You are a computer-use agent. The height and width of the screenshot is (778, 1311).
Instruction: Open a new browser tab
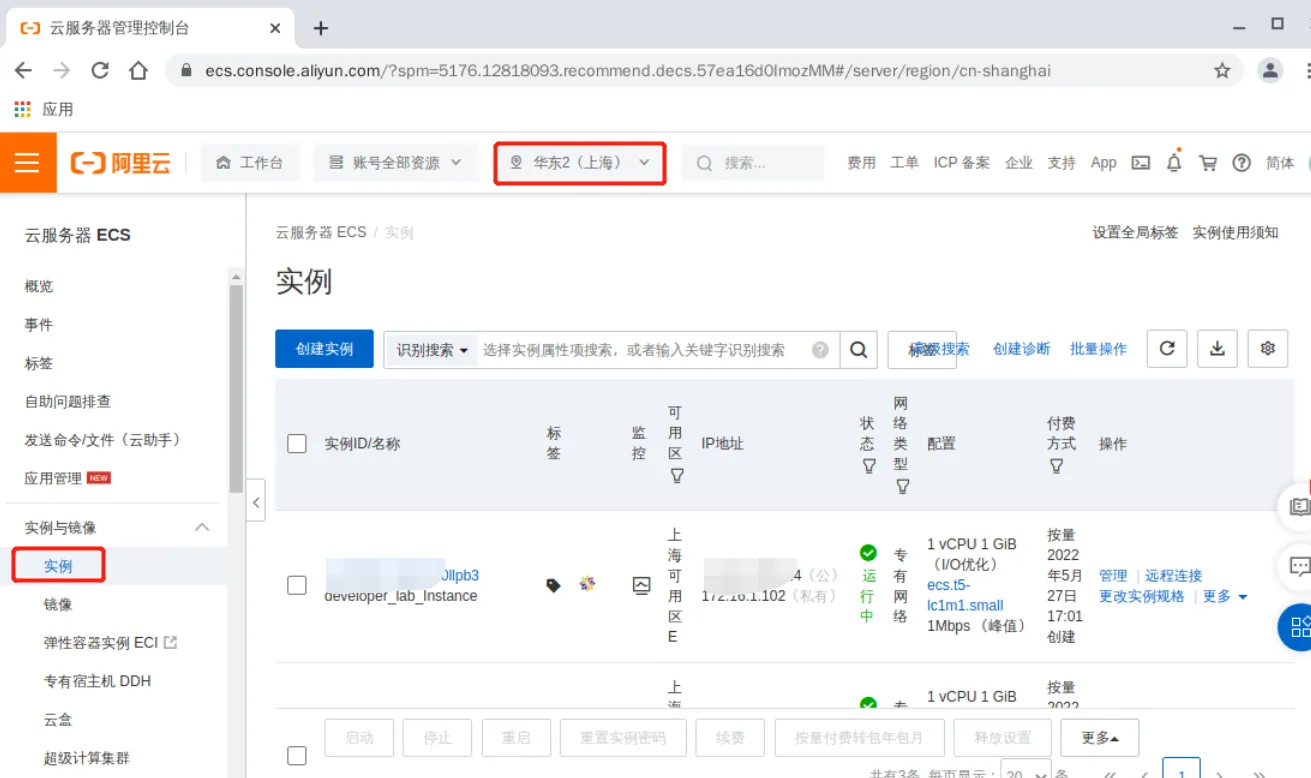(x=320, y=28)
